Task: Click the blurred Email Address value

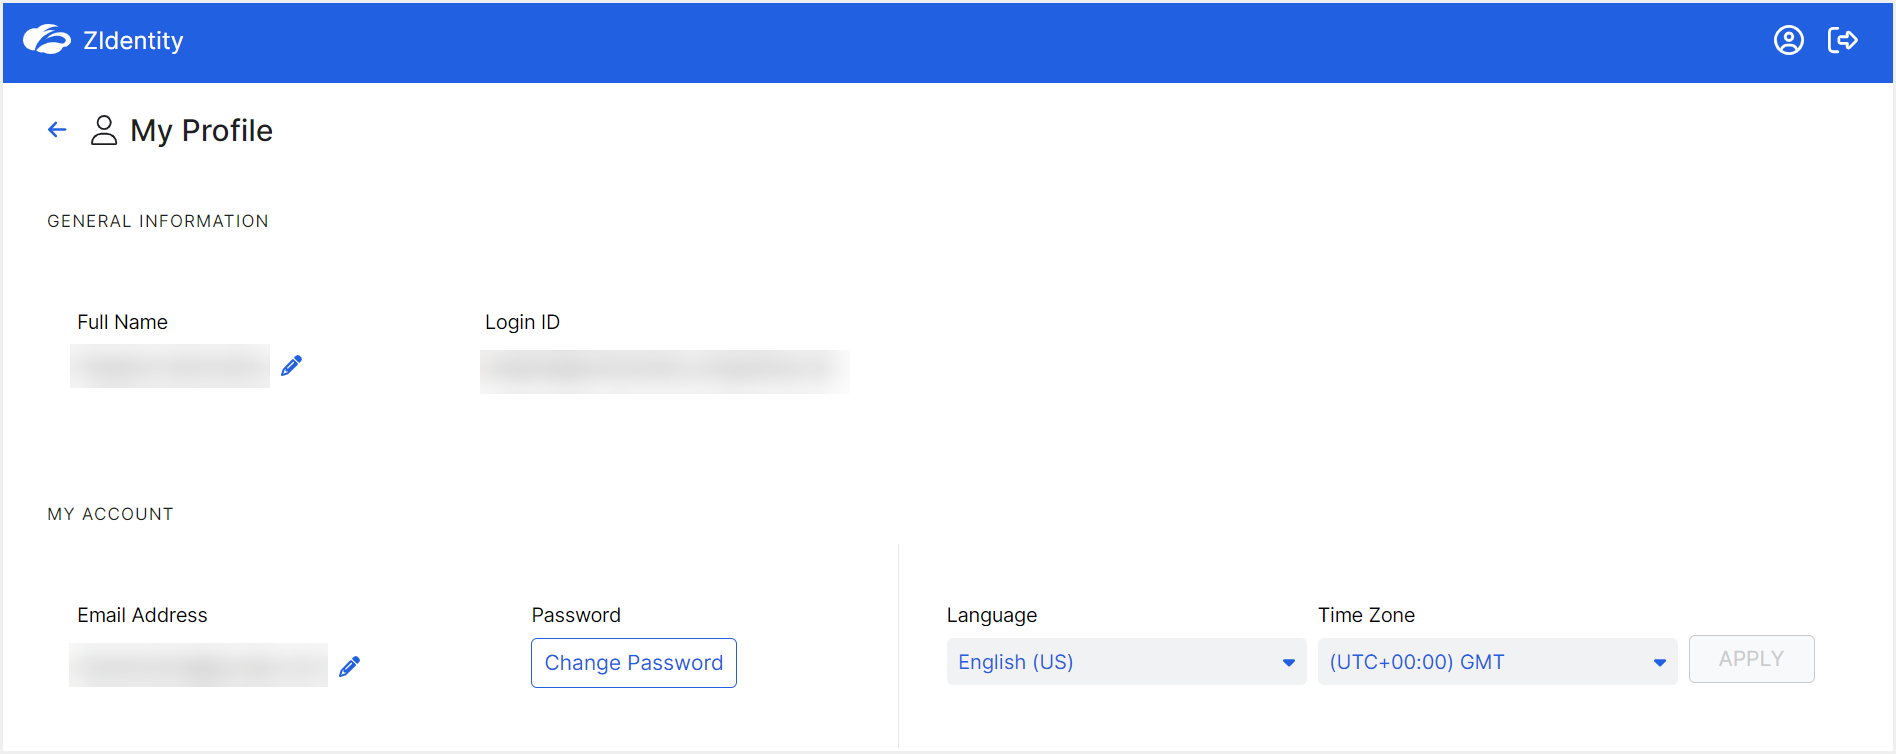Action: [198, 665]
